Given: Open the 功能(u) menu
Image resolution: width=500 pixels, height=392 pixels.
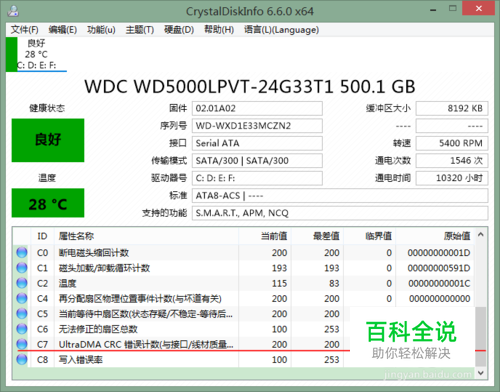Looking at the screenshot, I should (101, 30).
